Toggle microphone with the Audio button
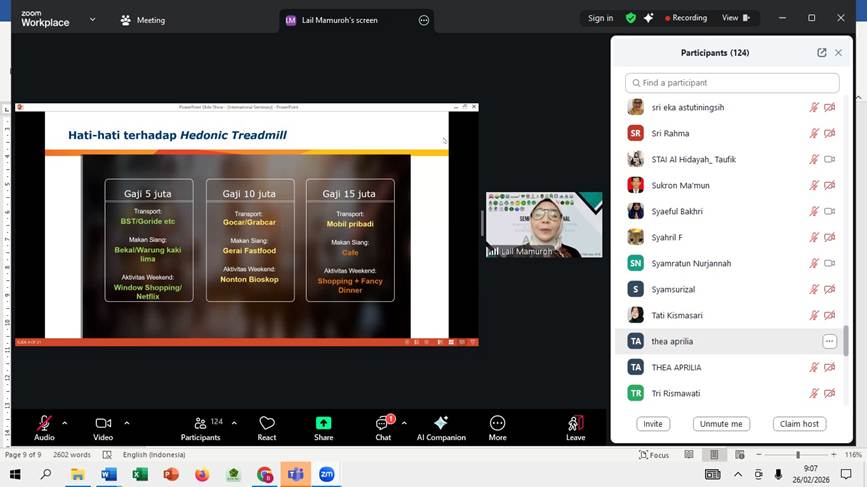 [44, 426]
